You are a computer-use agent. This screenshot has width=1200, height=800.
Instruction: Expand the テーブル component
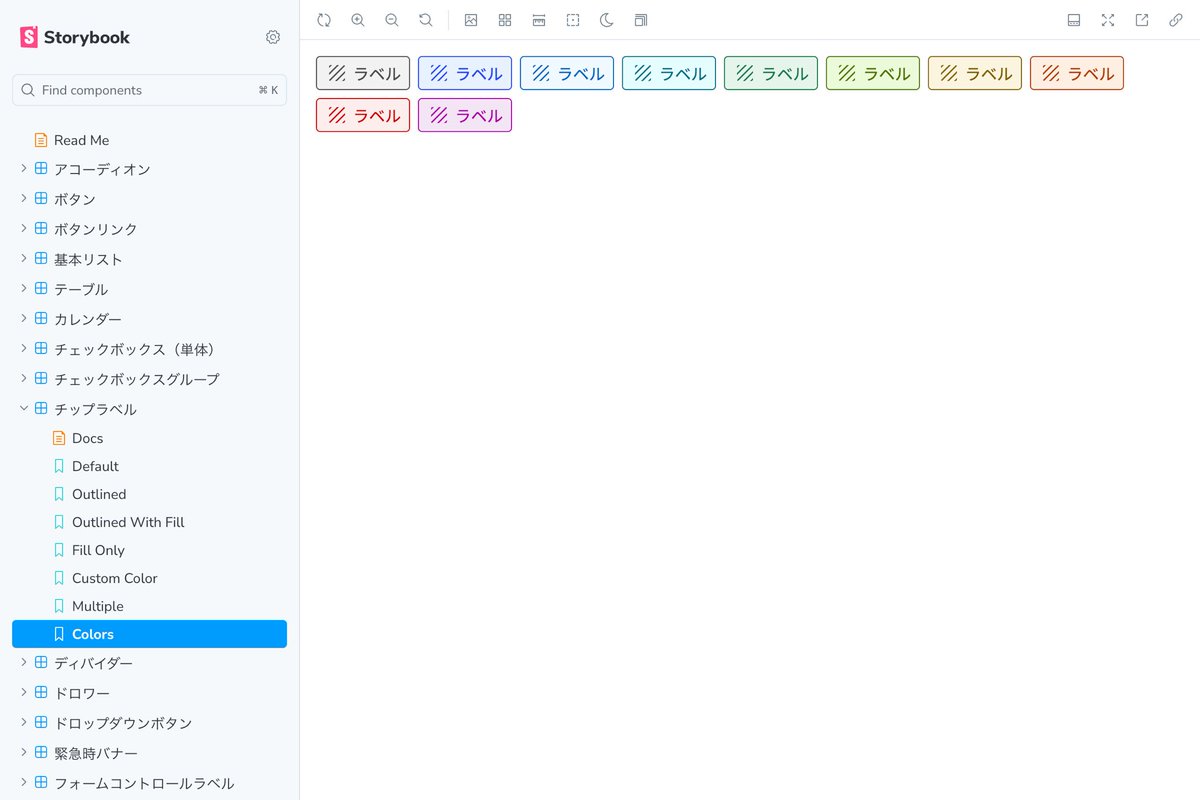[x=149, y=289]
